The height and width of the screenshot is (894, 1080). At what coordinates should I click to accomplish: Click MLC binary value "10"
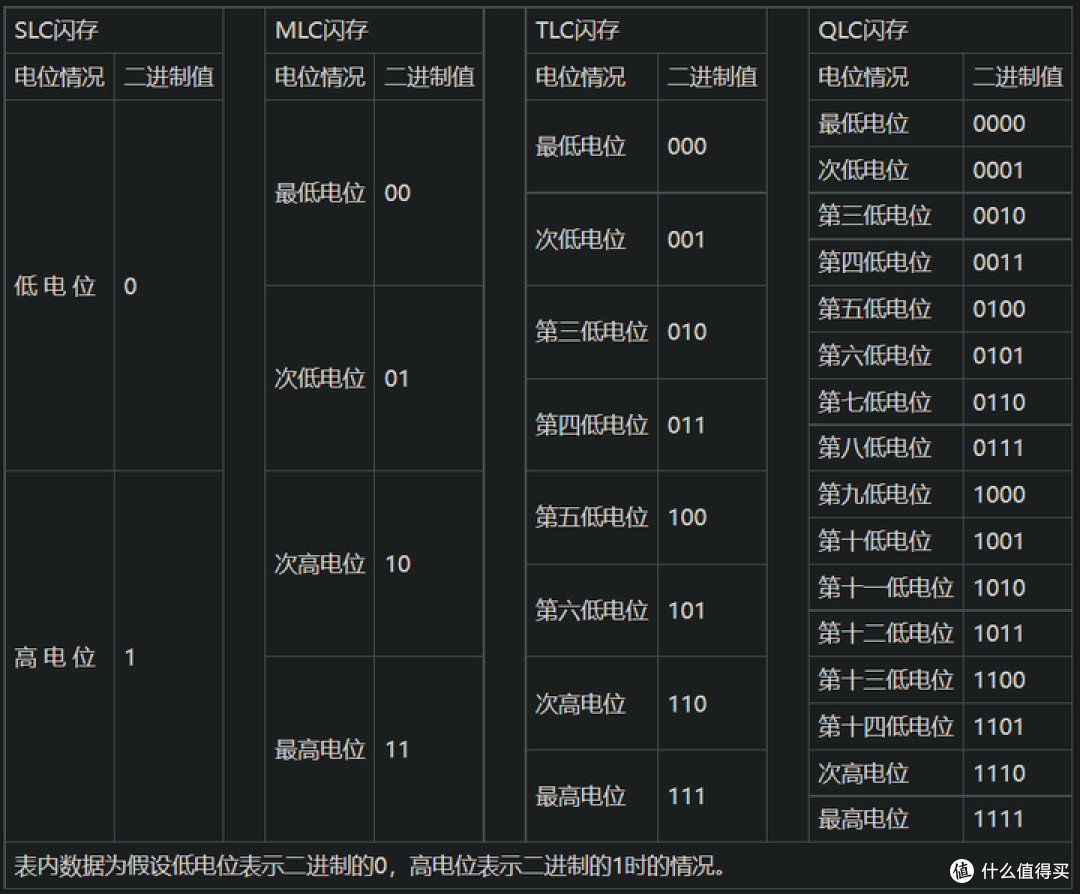pyautogui.click(x=397, y=564)
